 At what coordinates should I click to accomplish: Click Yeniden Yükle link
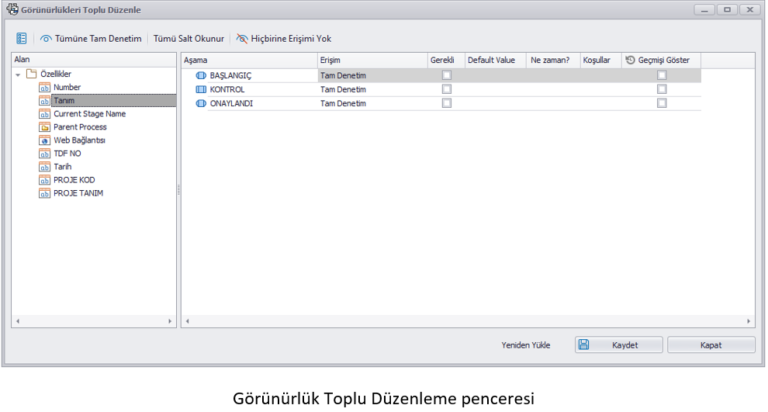(526, 345)
